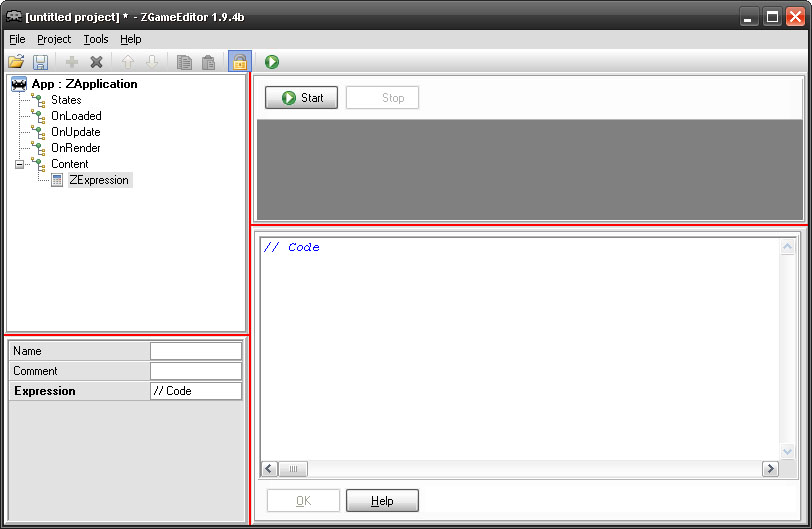Screen dimensions: 812x529
Task: Click the Comment property input field
Action: tap(196, 371)
